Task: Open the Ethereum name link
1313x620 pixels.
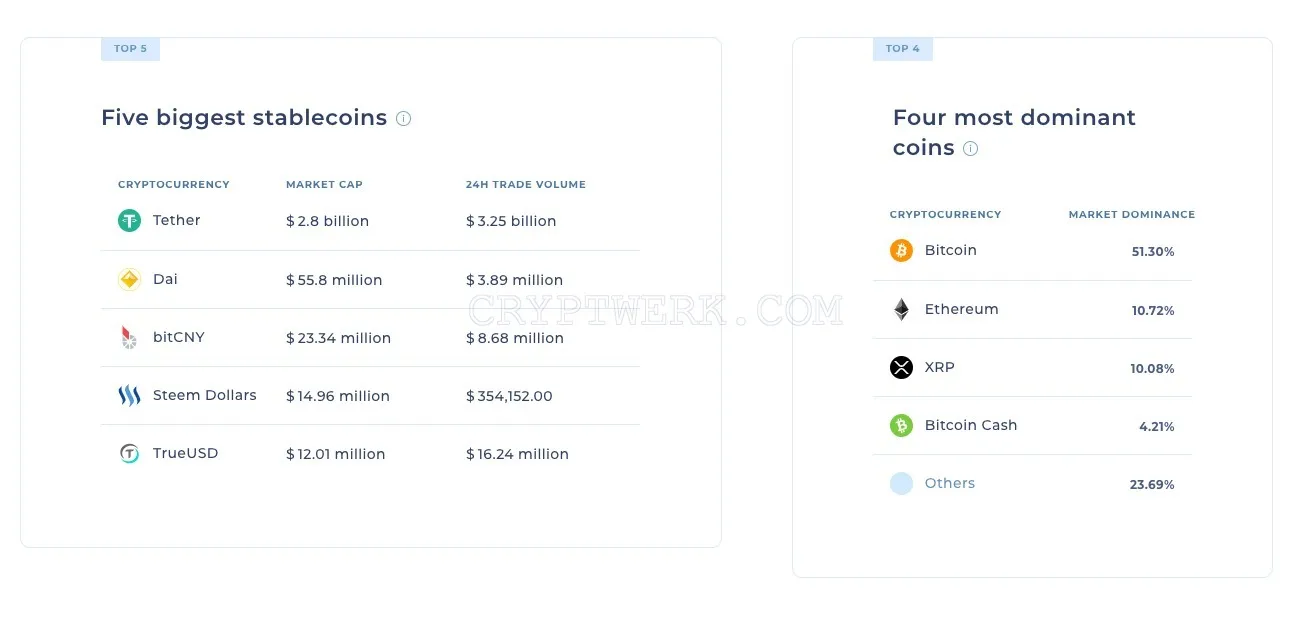Action: (x=961, y=309)
